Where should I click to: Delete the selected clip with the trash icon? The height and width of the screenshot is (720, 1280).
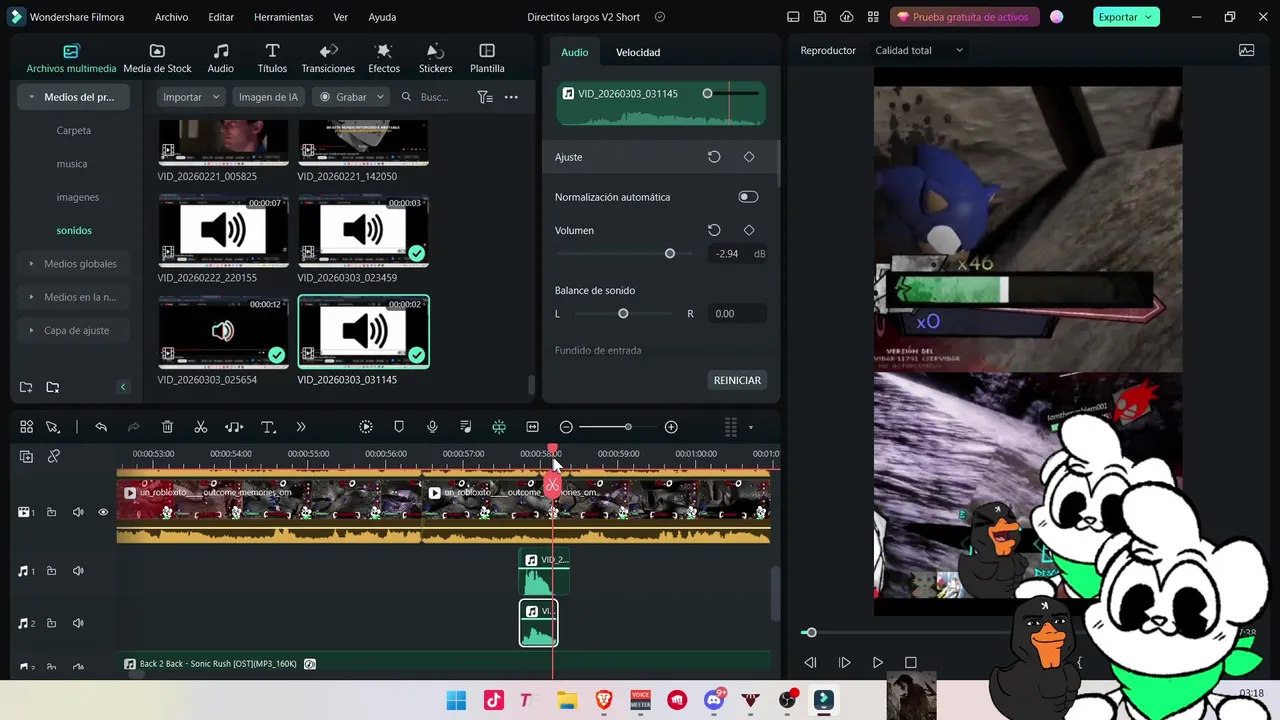(167, 427)
